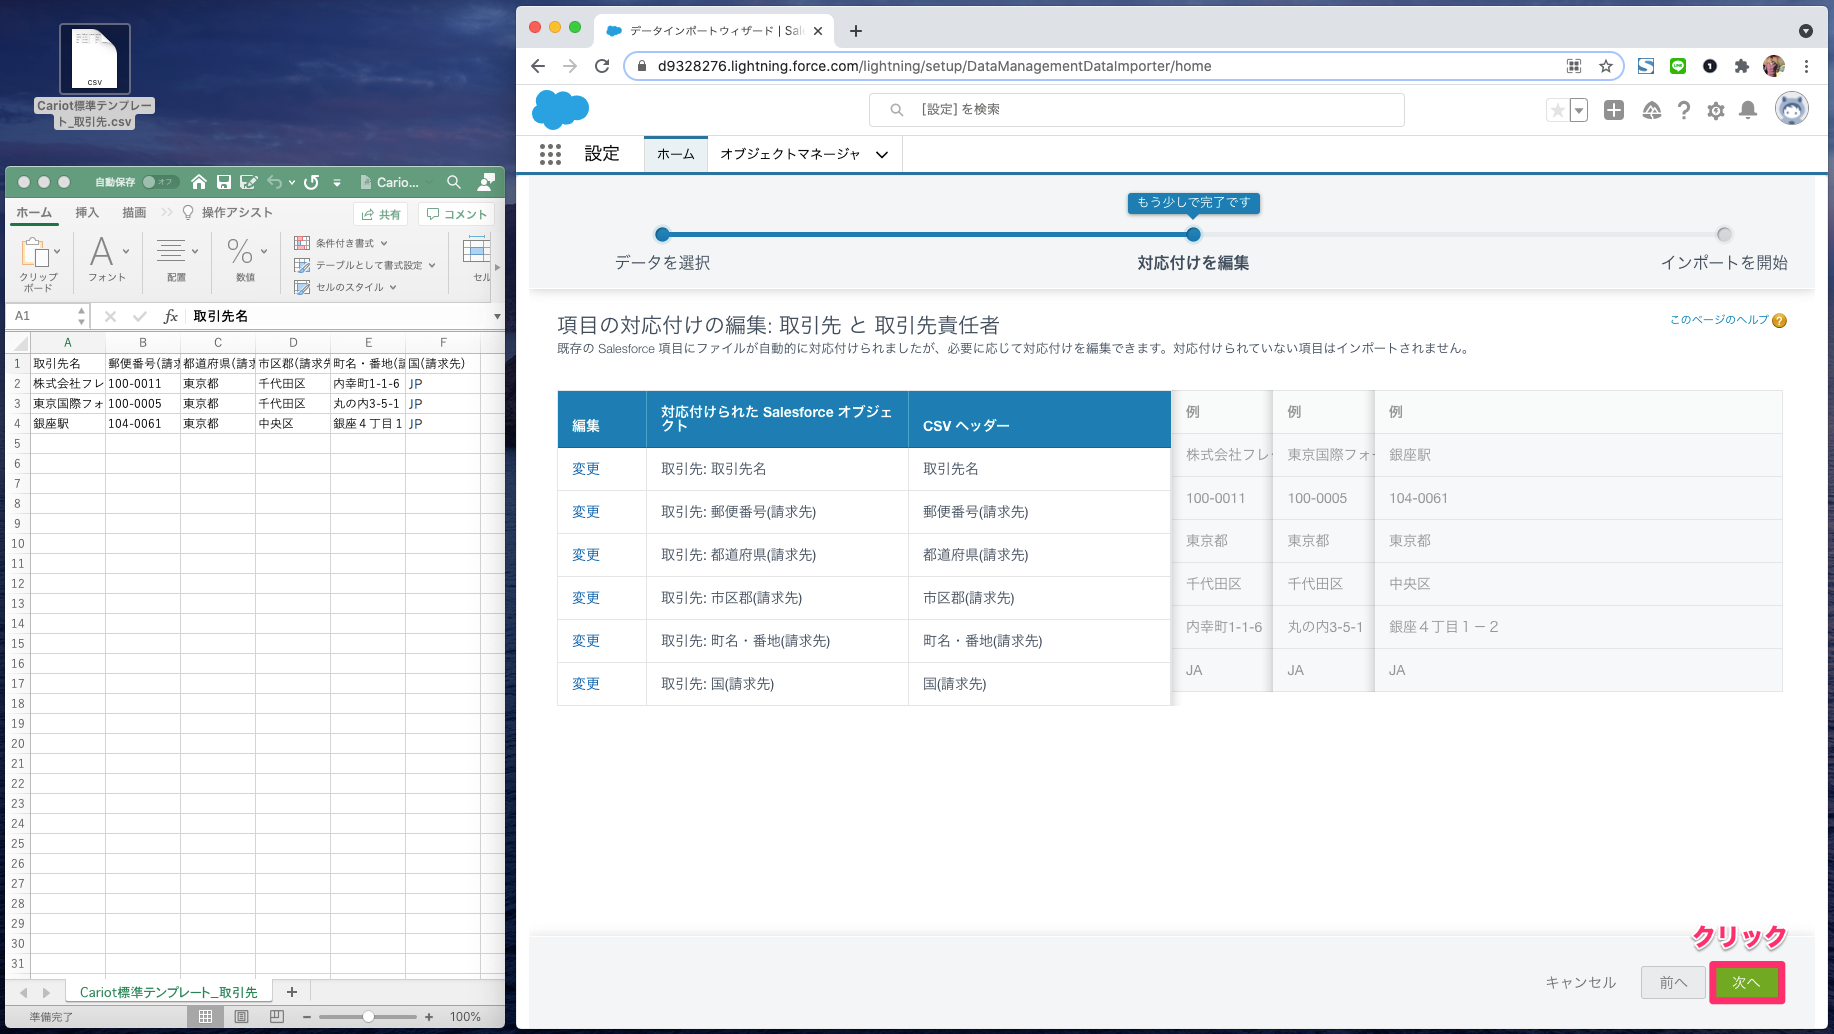Screen dimensions: 1834x1034
Task: Click the Excel zoom in plus
Action: coord(429,1017)
